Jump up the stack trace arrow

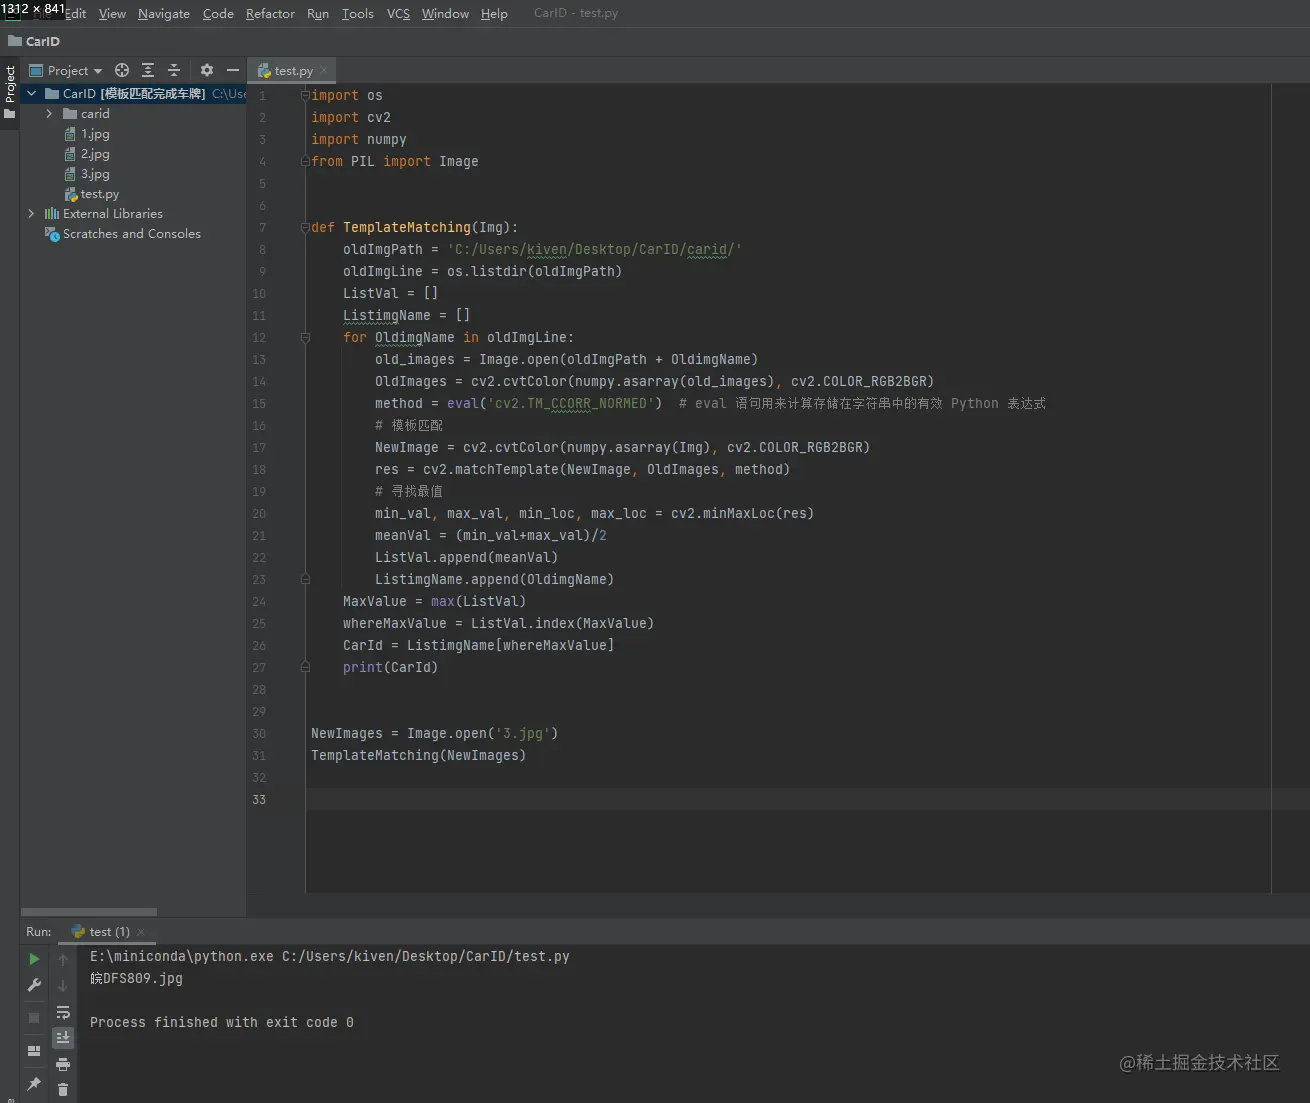point(63,960)
